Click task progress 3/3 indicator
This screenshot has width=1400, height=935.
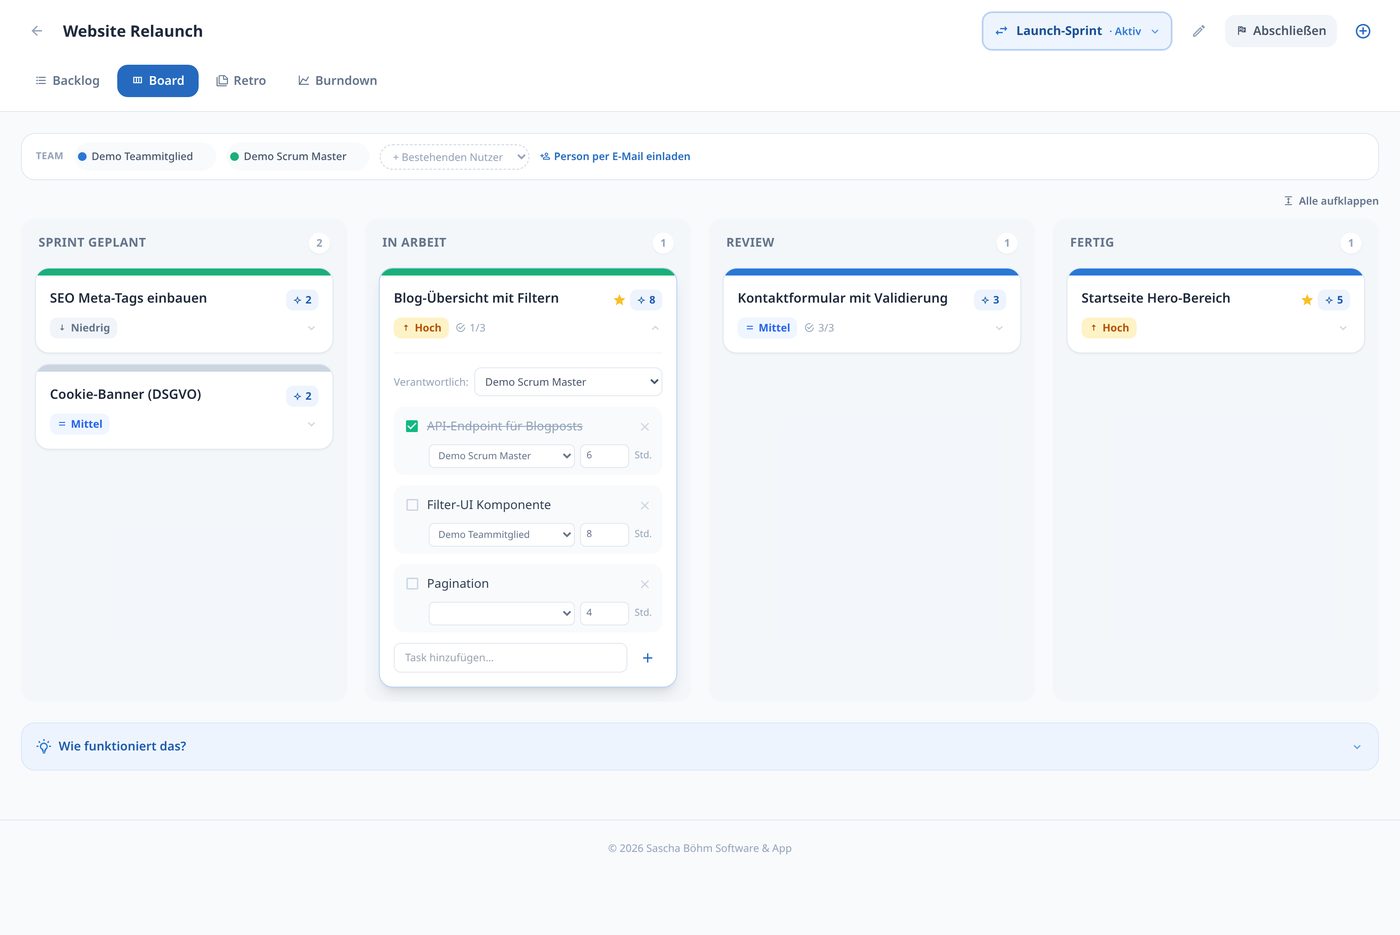coord(819,328)
